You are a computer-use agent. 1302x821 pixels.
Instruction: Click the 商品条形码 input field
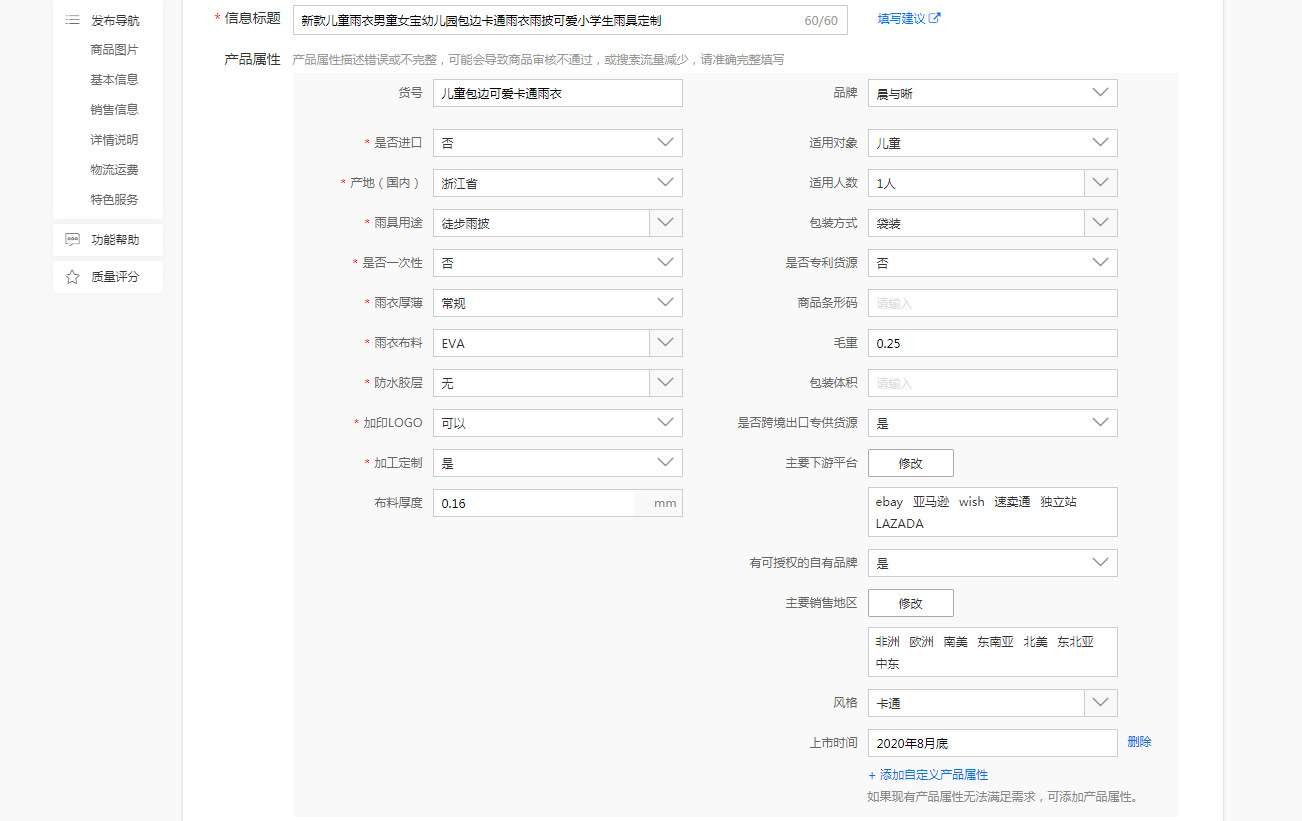(992, 303)
